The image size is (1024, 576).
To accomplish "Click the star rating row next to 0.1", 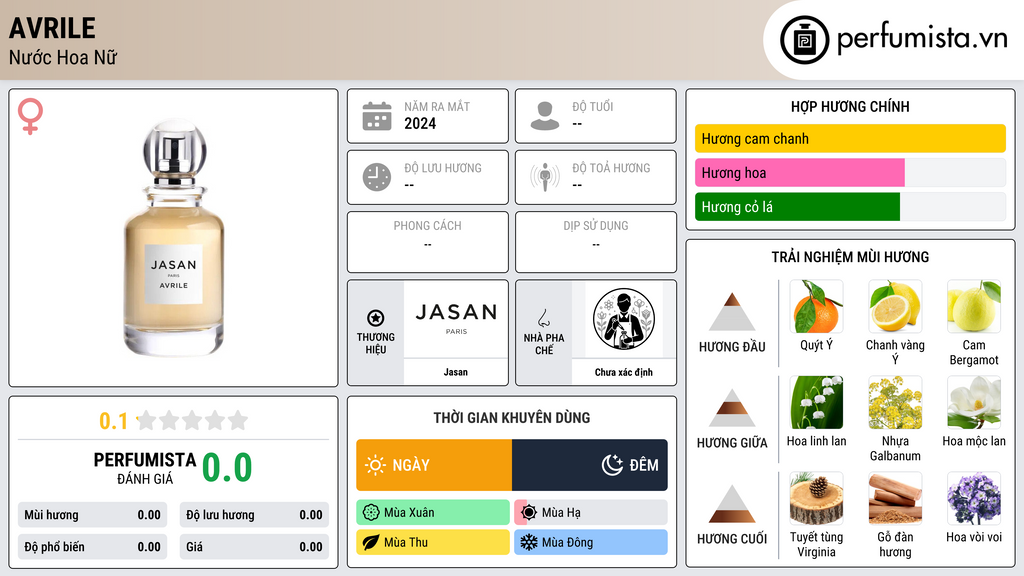I will (193, 420).
